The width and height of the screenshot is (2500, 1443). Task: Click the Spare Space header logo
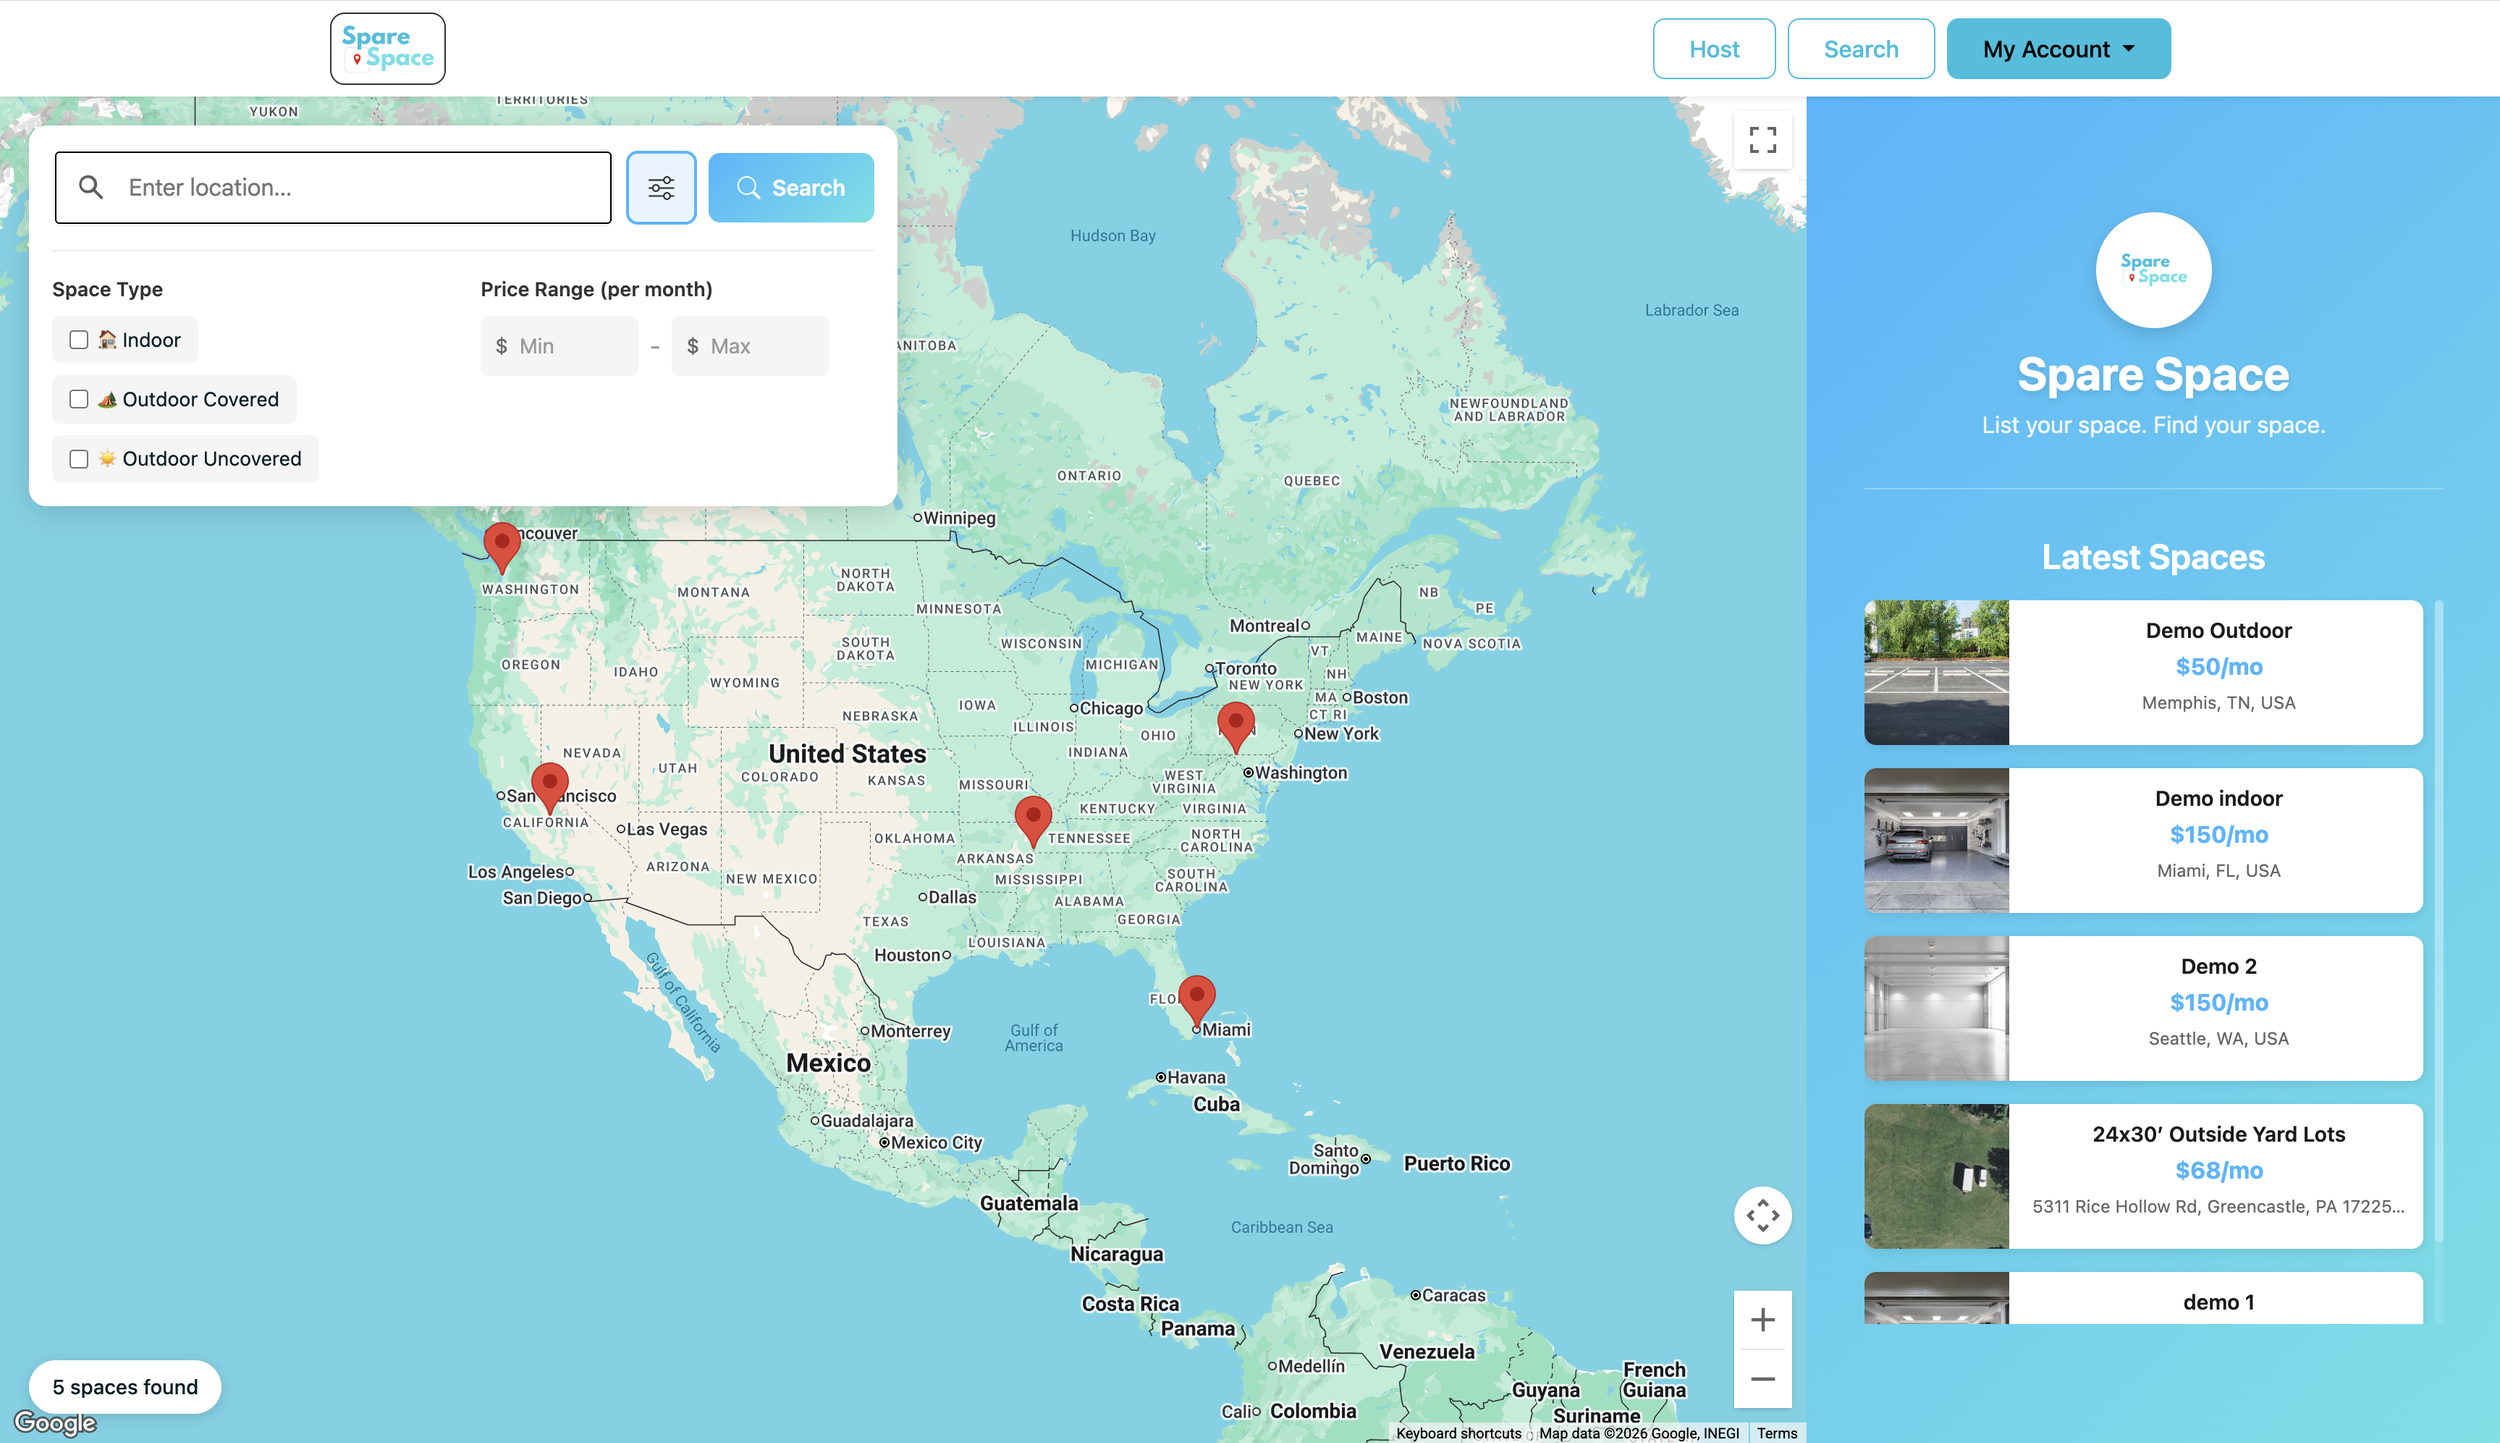(388, 48)
